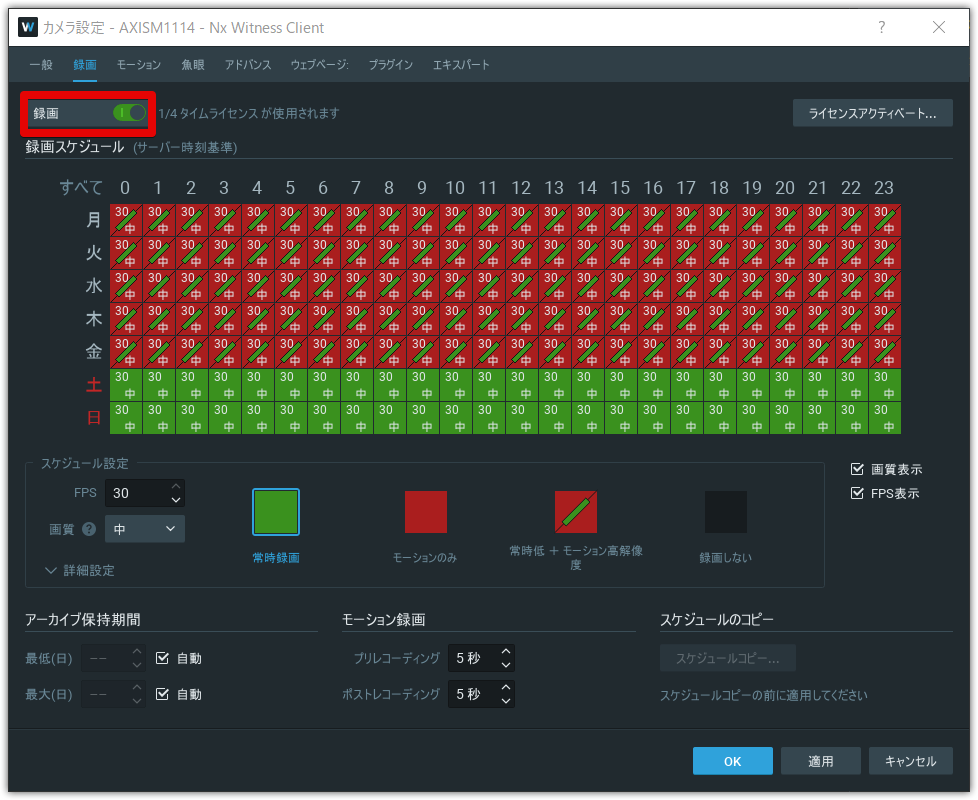
Task: Increase プリルコーディング seconds with up arrow
Action: [x=504, y=652]
